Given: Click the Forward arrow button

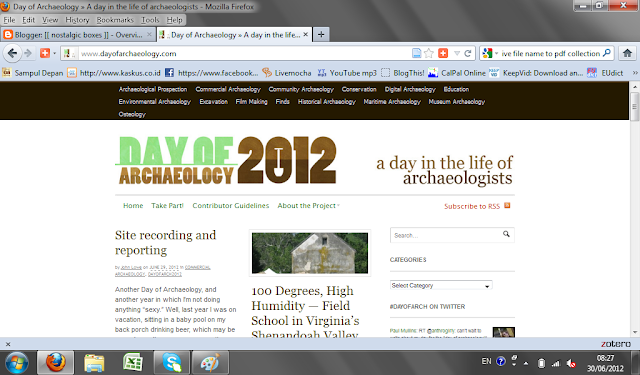Looking at the screenshot, I should 28,53.
